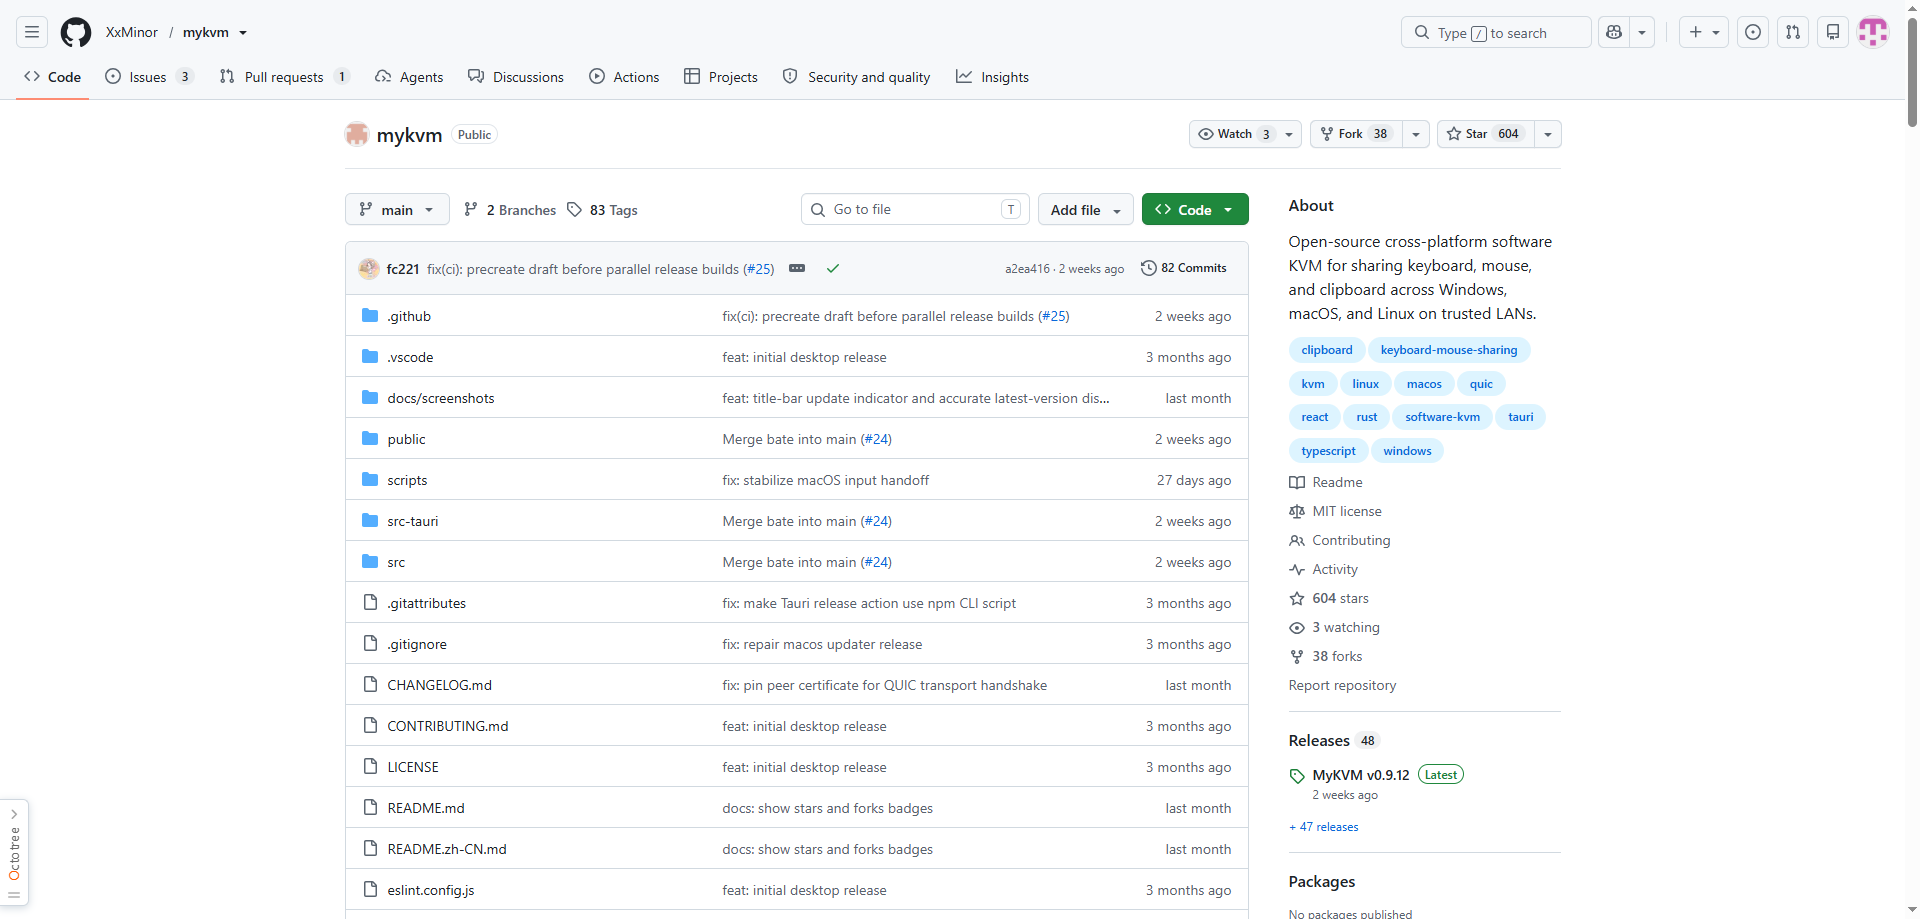1920x919 pixels.
Task: Open the Add file dropdown
Action: (x=1086, y=209)
